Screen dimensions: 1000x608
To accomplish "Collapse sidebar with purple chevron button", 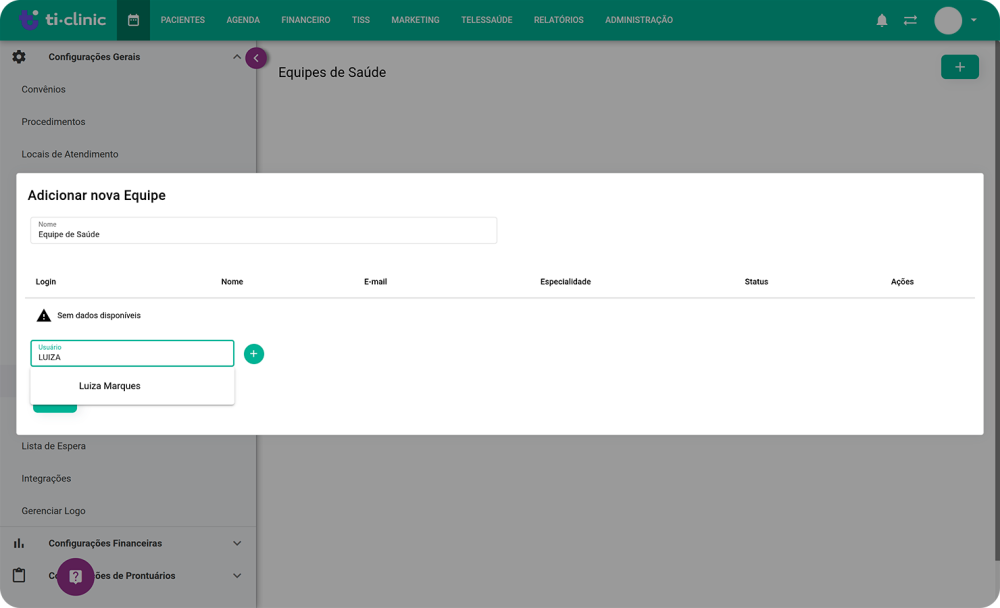I will 256,58.
